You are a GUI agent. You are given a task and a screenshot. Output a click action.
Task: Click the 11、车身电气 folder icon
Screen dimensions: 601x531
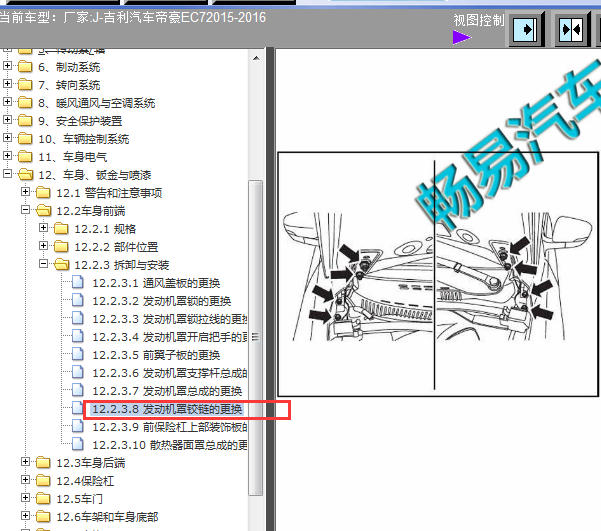[25, 156]
